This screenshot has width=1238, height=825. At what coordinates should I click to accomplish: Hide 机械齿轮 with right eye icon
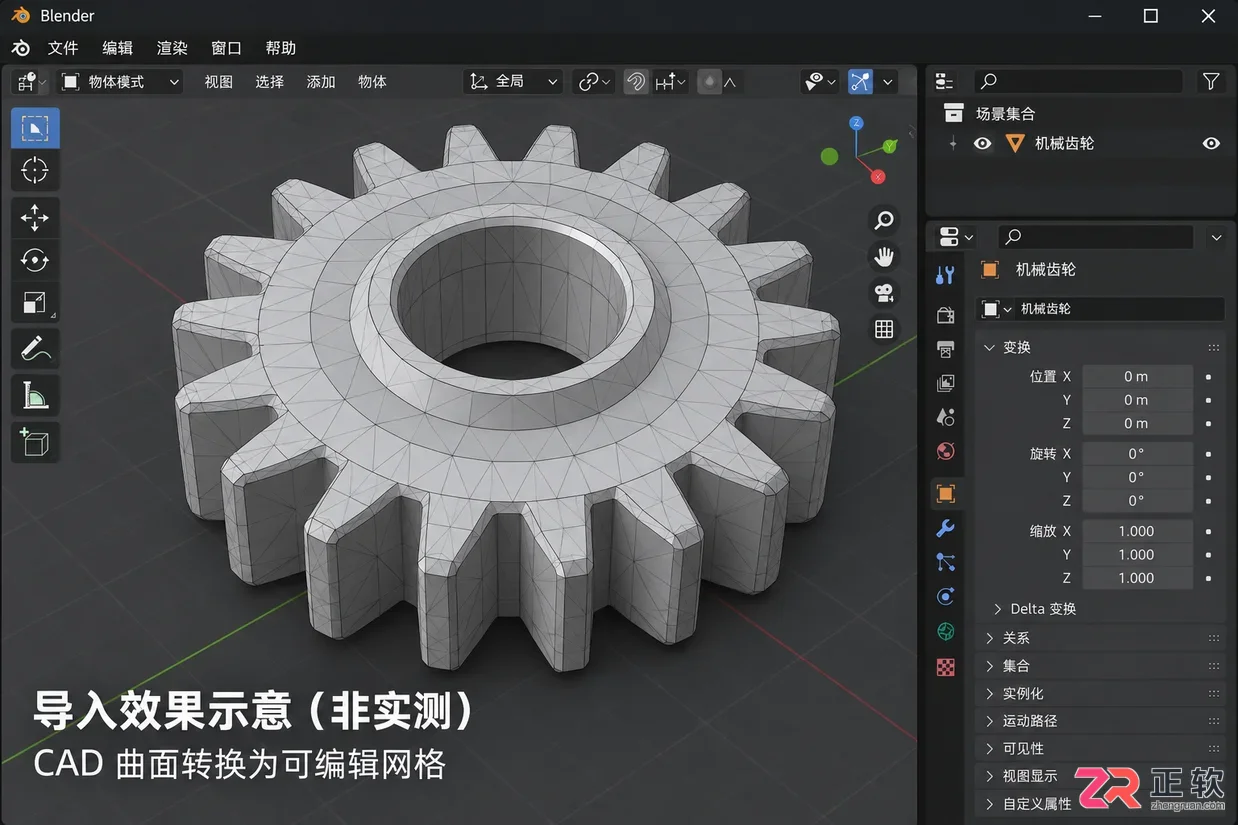[1211, 143]
